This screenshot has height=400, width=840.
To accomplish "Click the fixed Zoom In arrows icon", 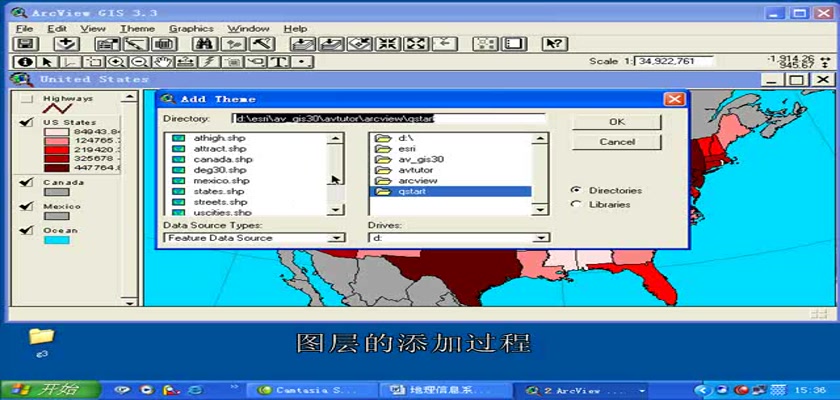I will [388, 44].
